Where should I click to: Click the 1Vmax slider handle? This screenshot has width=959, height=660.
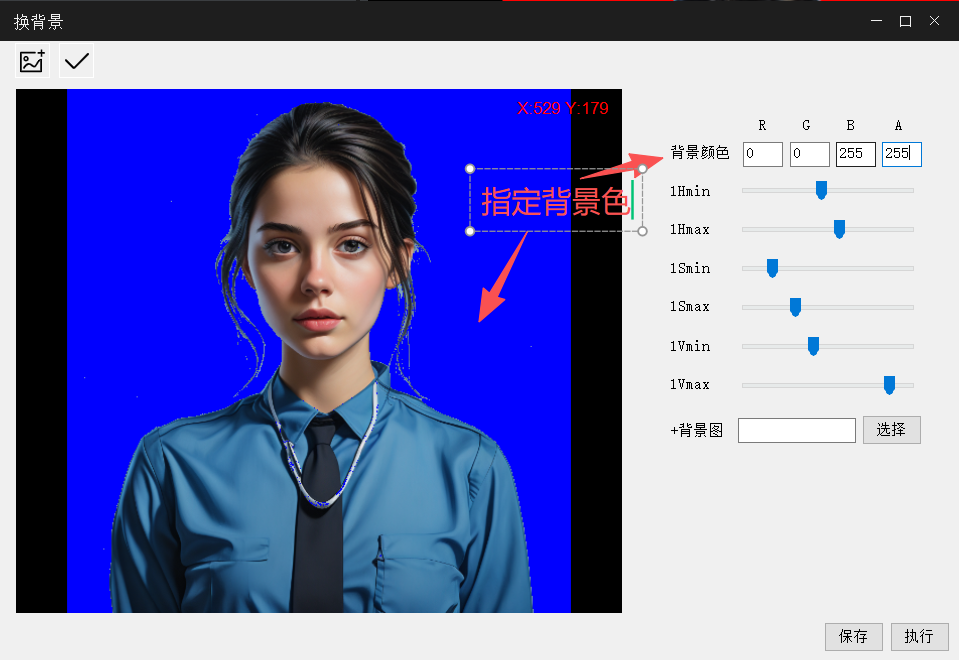pyautogui.click(x=889, y=385)
